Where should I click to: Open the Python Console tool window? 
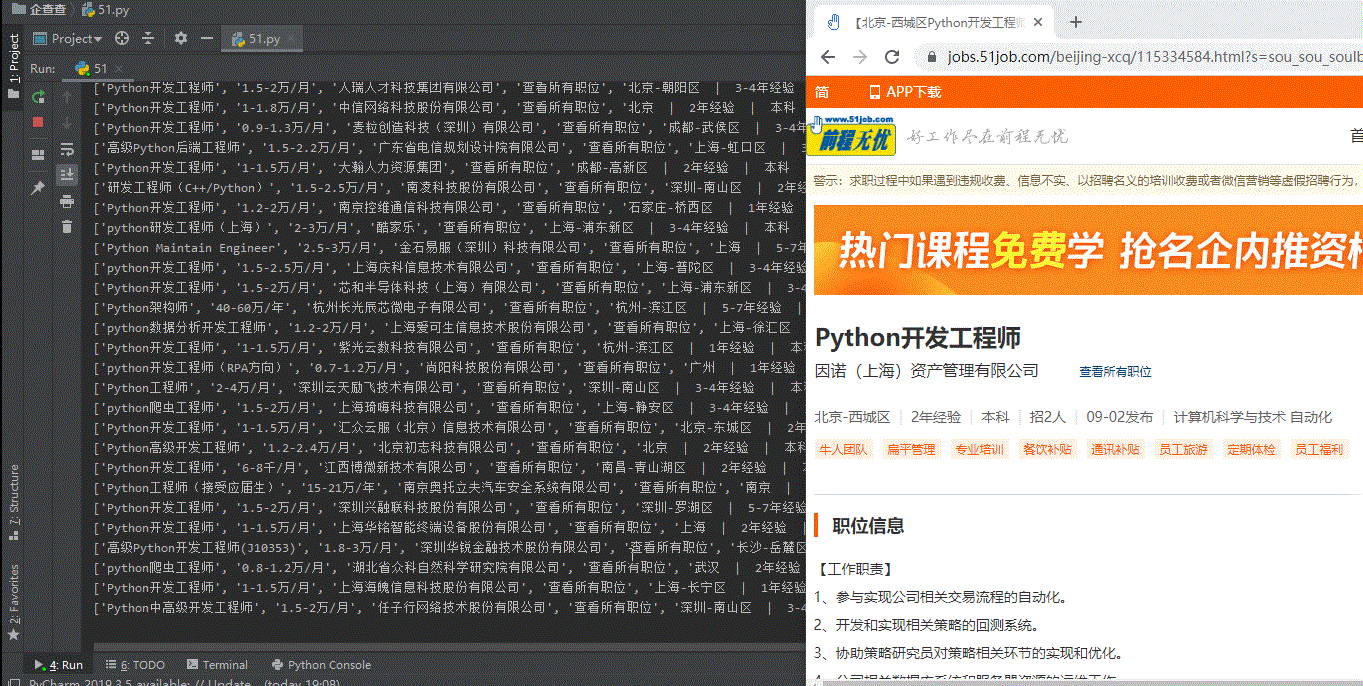pos(321,665)
